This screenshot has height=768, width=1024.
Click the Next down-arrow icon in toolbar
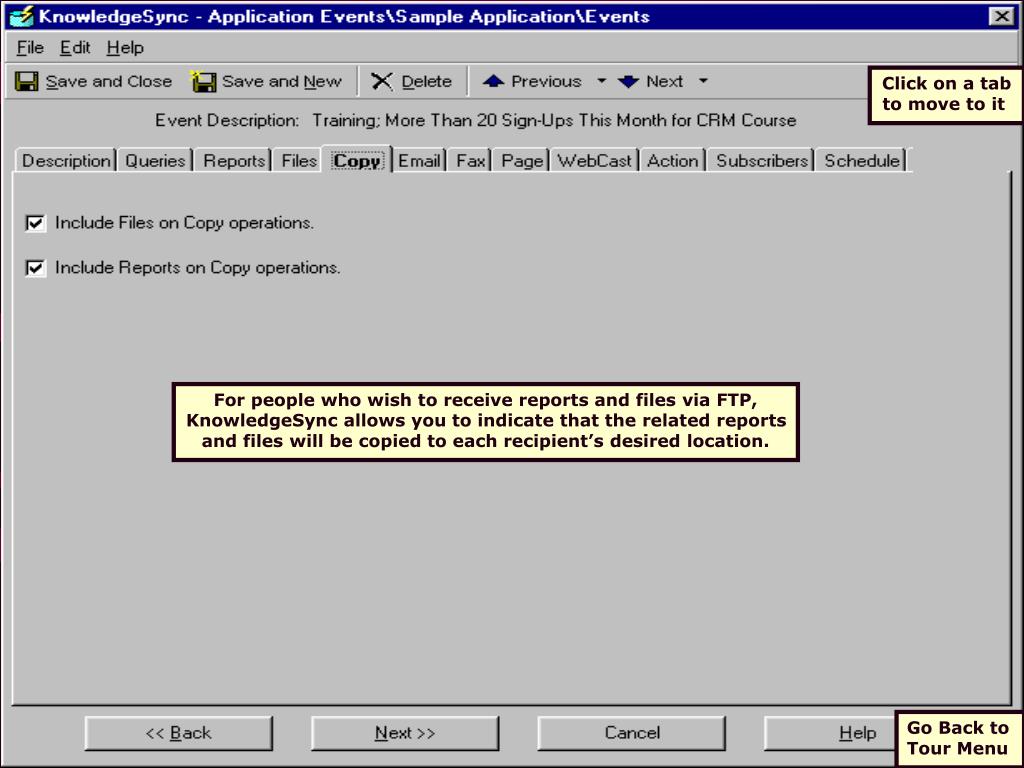click(x=628, y=82)
